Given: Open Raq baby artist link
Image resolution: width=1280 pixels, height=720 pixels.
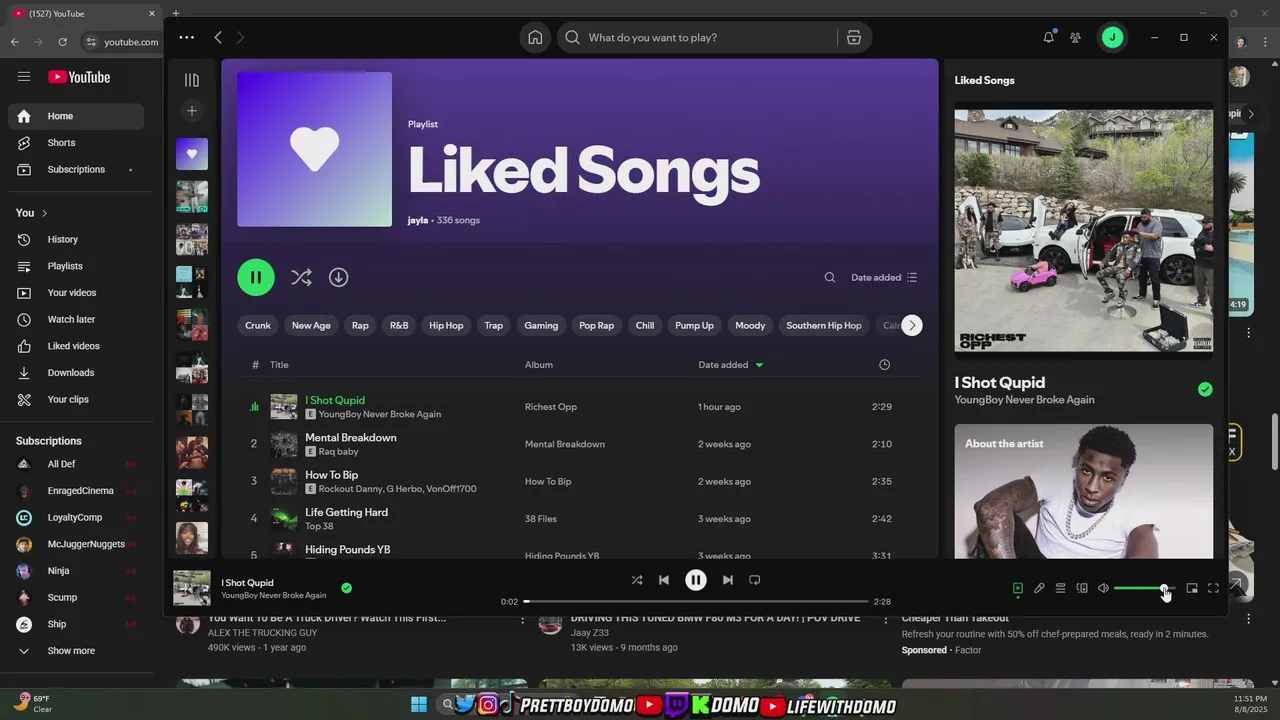Looking at the screenshot, I should tap(338, 452).
